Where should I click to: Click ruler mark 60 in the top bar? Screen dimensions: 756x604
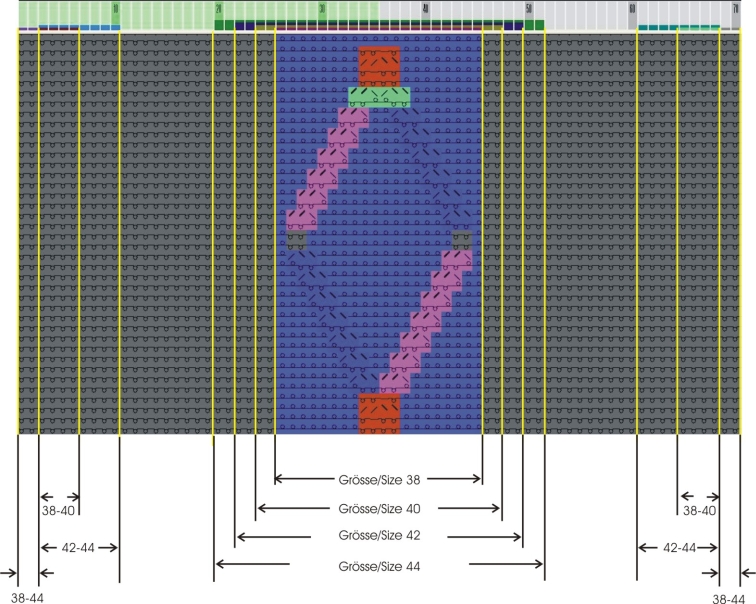point(632,8)
